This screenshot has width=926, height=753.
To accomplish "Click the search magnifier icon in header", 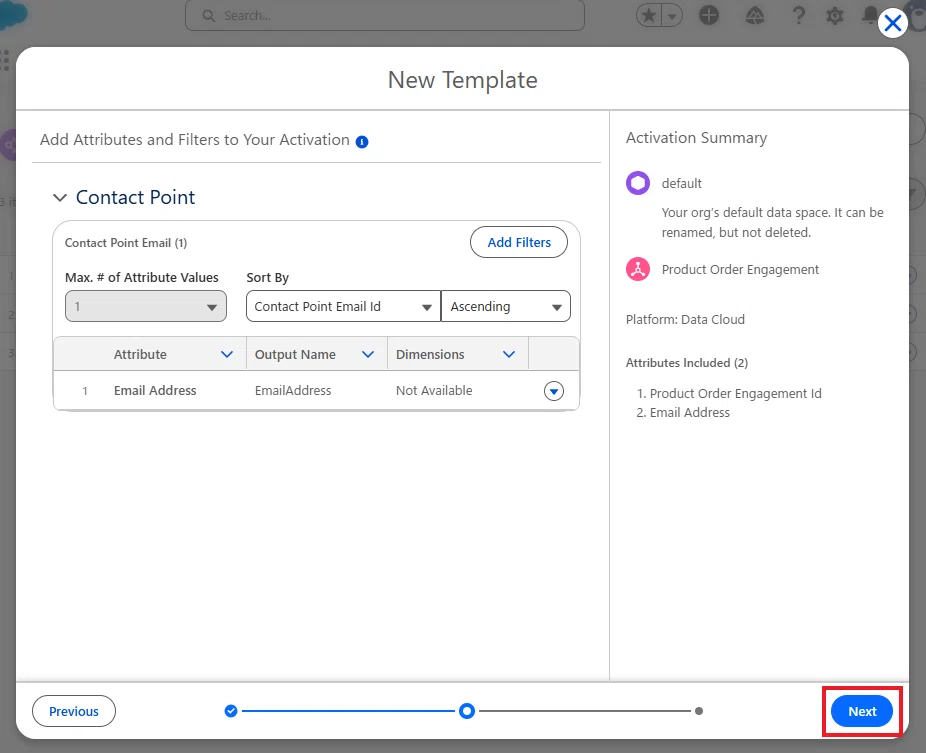I will [x=208, y=15].
